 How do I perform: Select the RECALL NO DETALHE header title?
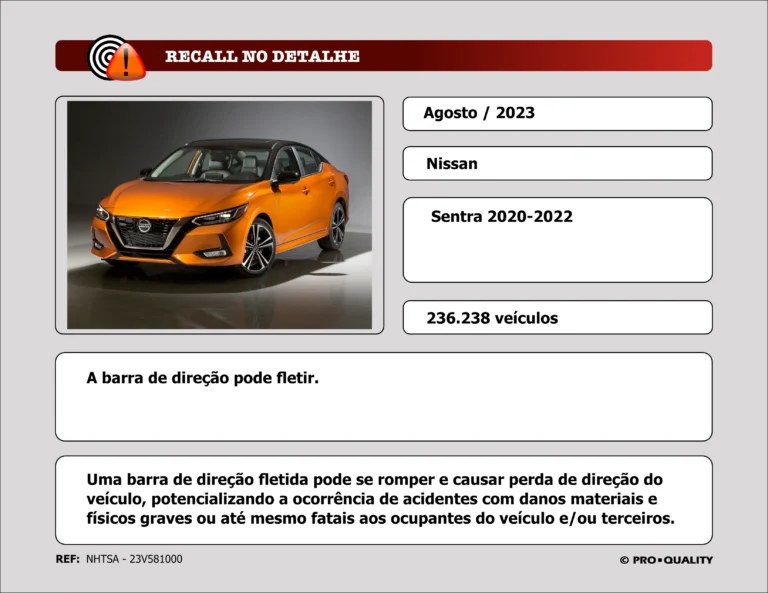(262, 57)
